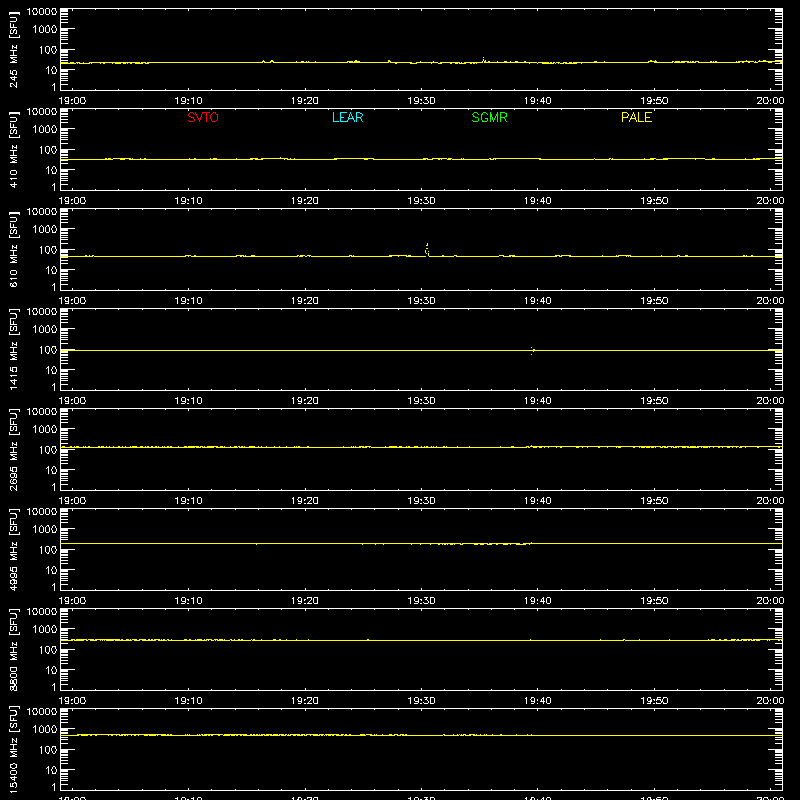Click the 10 y-axis value on 1415 MHz plot

click(x=51, y=370)
